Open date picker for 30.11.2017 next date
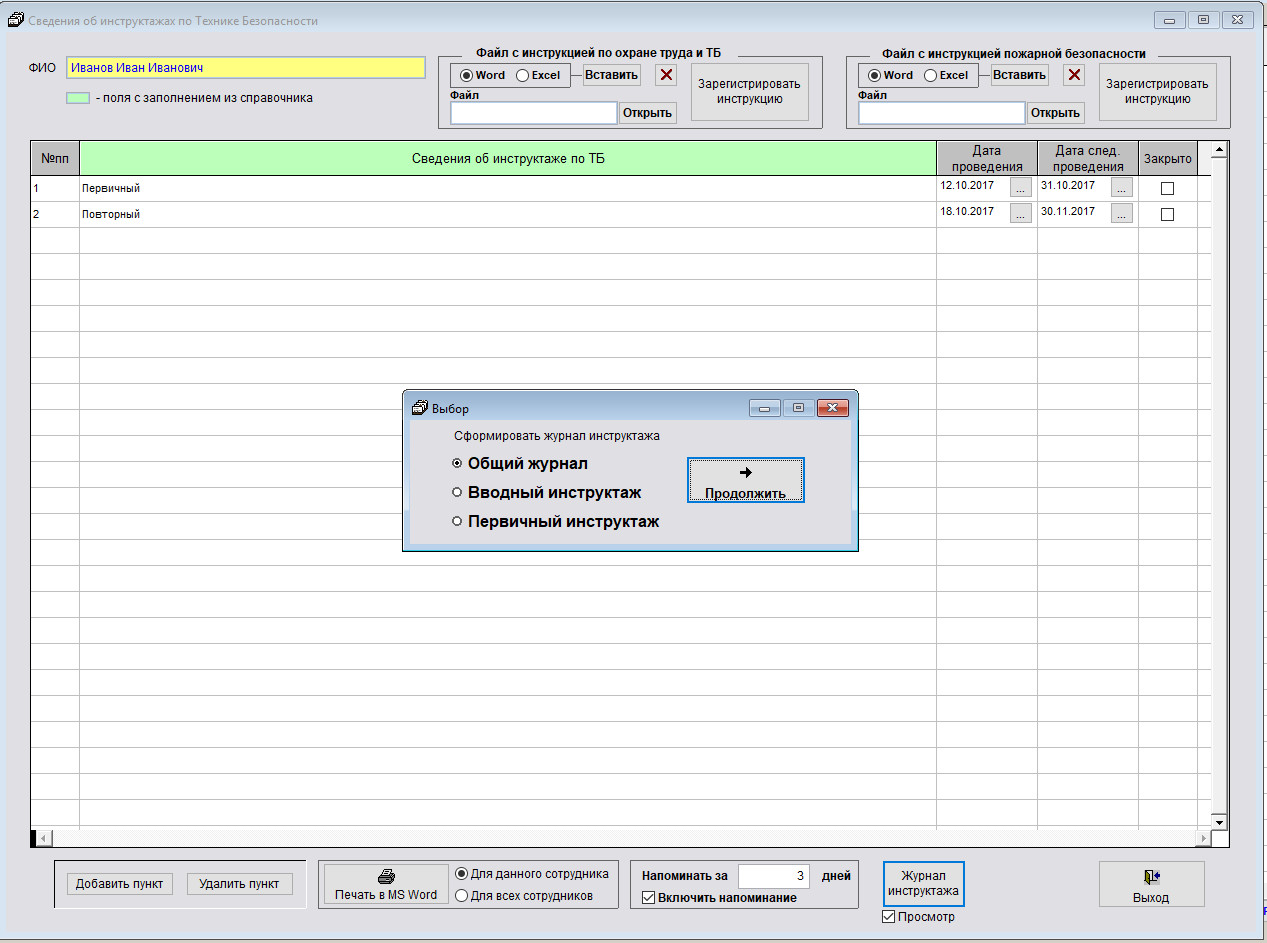 (1121, 213)
